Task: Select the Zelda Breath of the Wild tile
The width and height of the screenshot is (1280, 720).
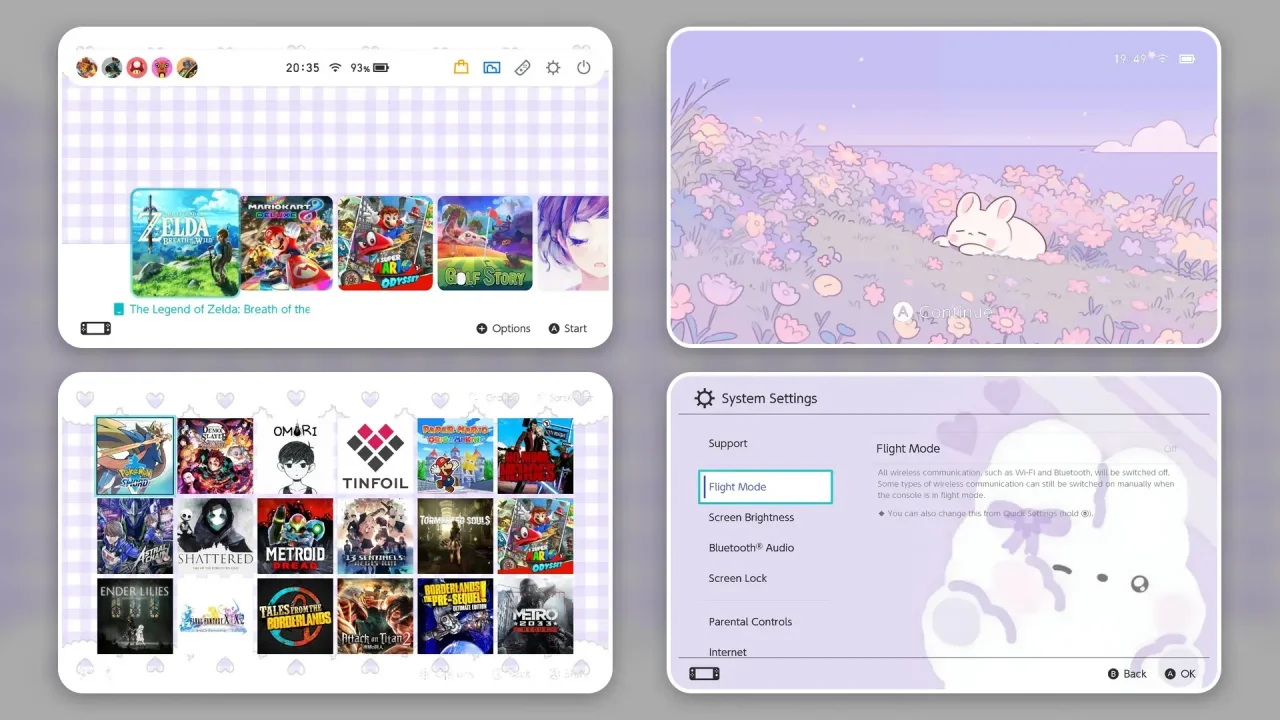Action: tap(185, 243)
